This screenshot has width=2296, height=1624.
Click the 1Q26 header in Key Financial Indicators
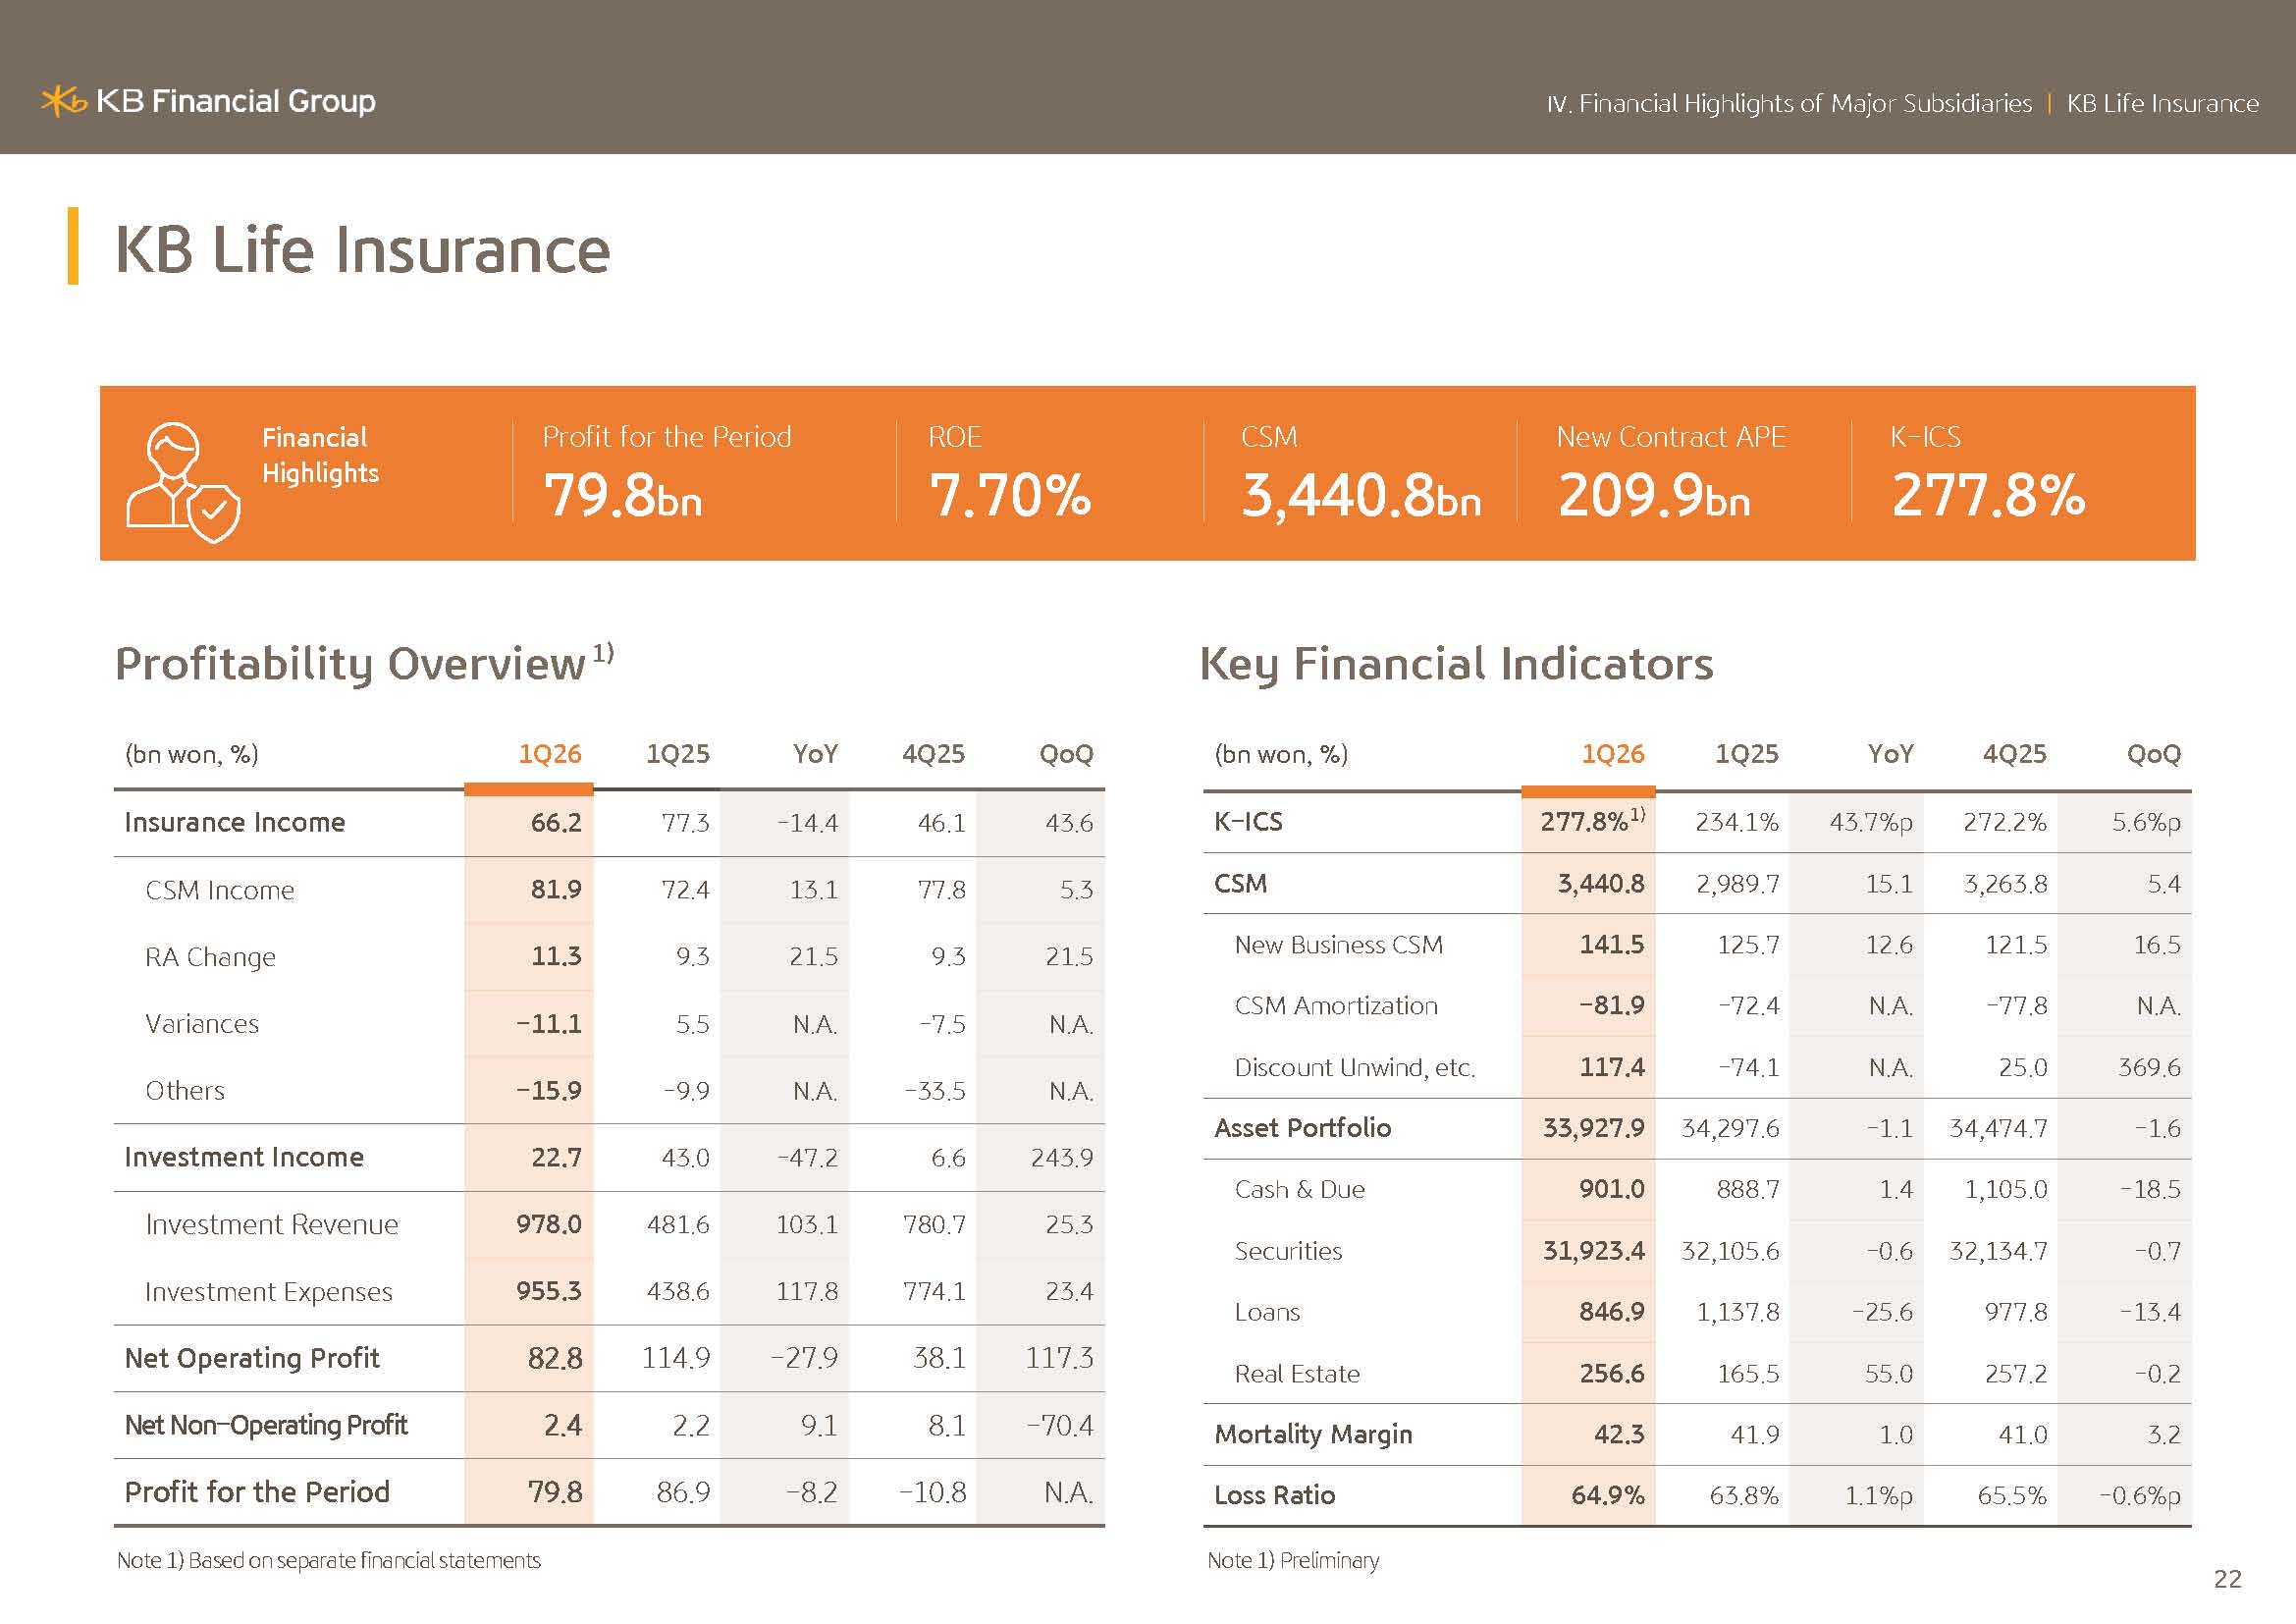[x=1612, y=753]
